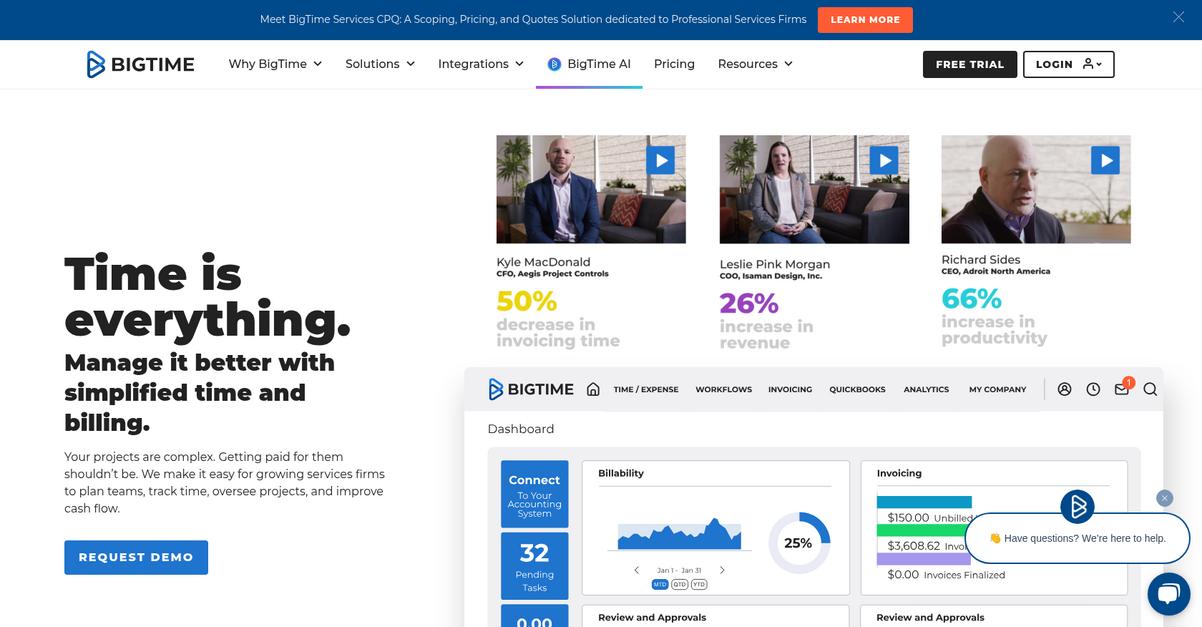1202x627 pixels.
Task: Click the Billability area chart
Action: (x=680, y=534)
